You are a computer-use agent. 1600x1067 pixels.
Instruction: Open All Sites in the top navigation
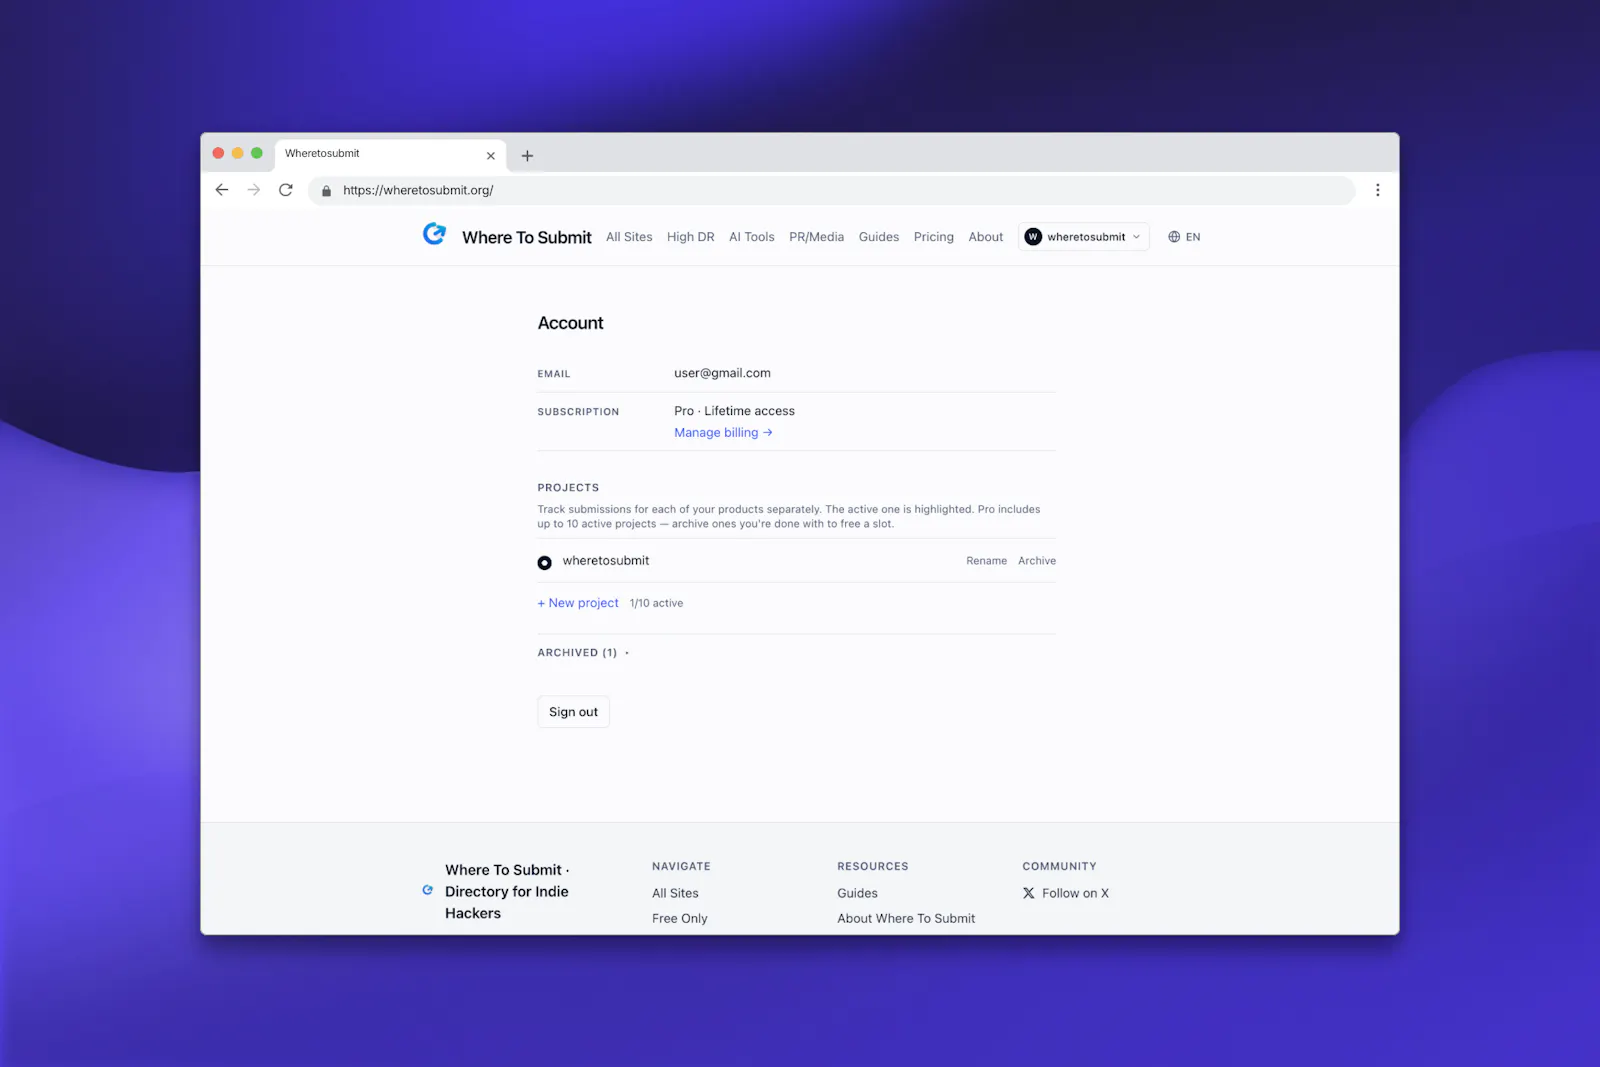click(x=629, y=237)
